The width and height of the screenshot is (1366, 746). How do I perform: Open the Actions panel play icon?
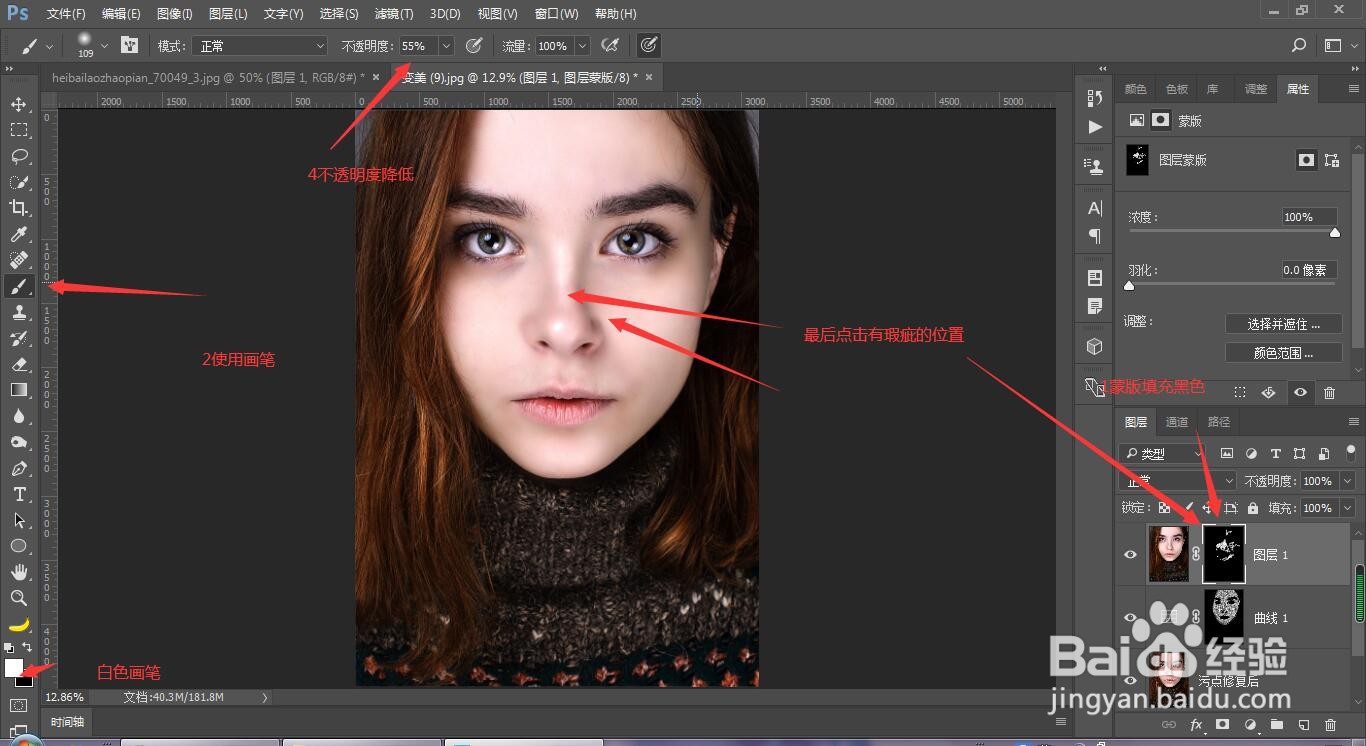[x=1095, y=127]
